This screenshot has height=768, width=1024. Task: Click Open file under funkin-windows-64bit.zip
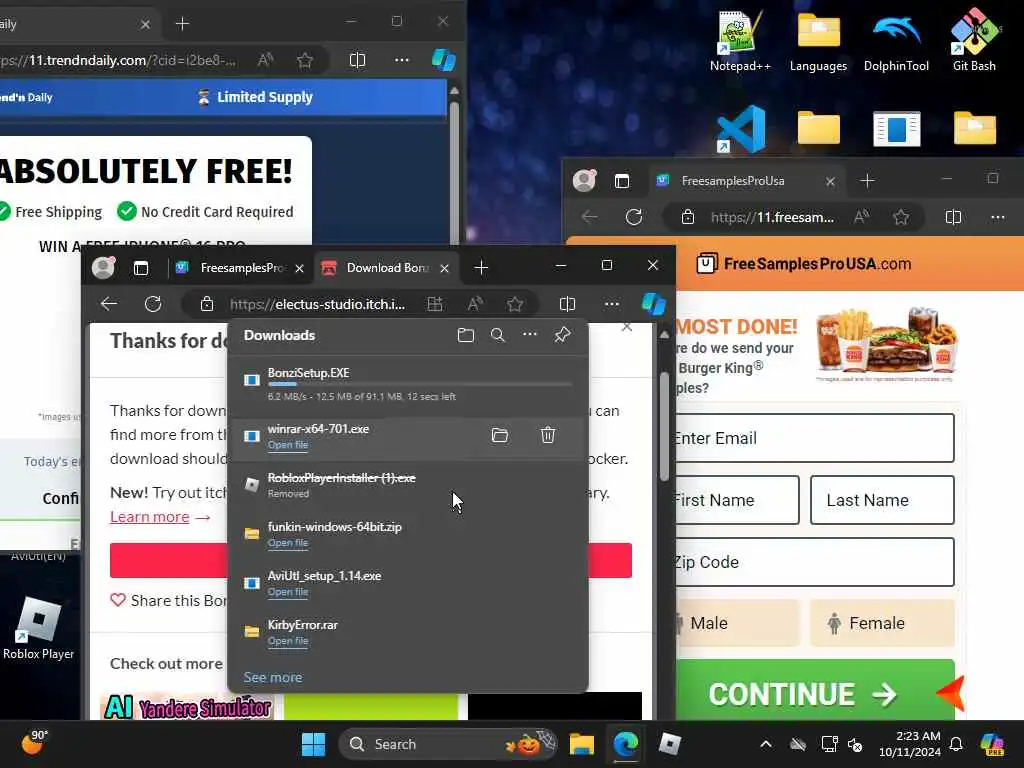287,543
